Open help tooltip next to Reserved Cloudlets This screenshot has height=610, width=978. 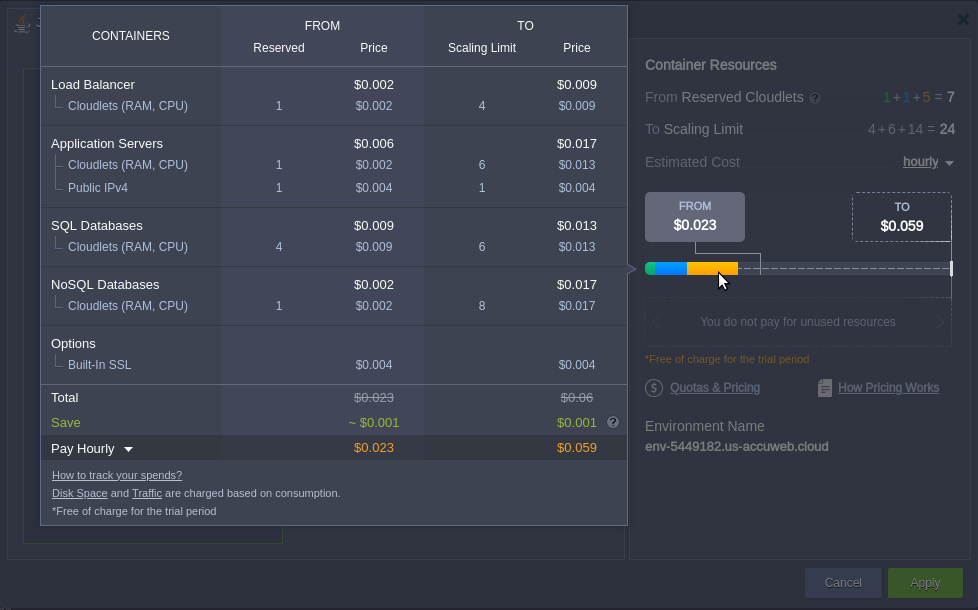[x=815, y=97]
